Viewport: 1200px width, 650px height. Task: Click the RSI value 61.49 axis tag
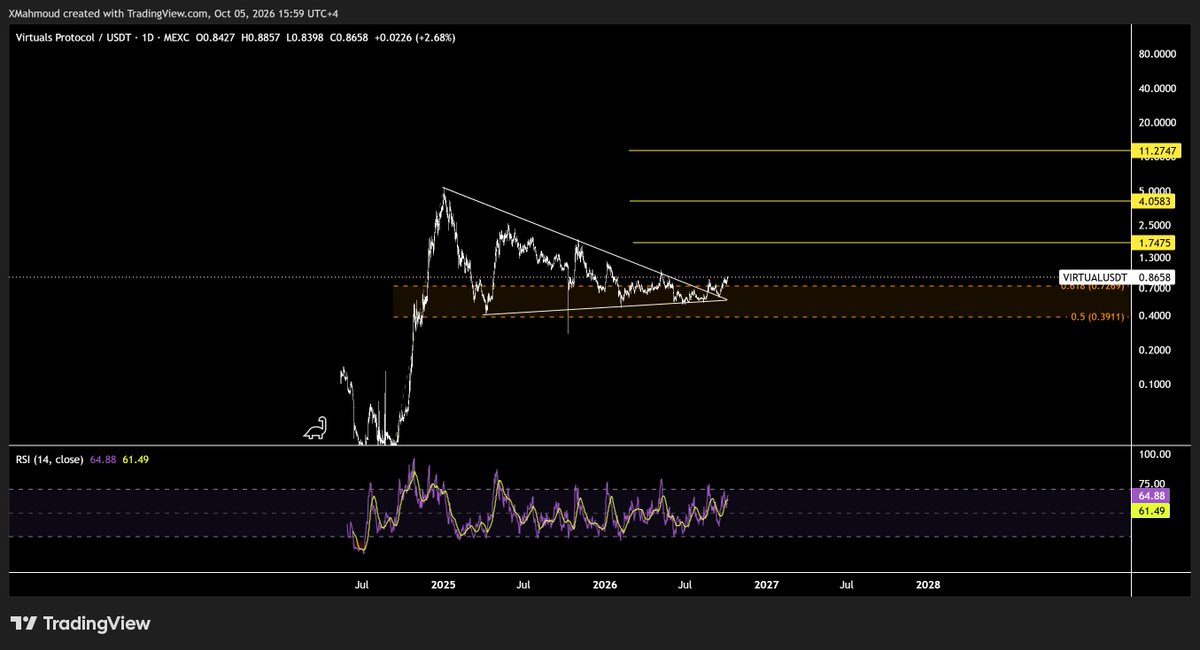click(1149, 511)
